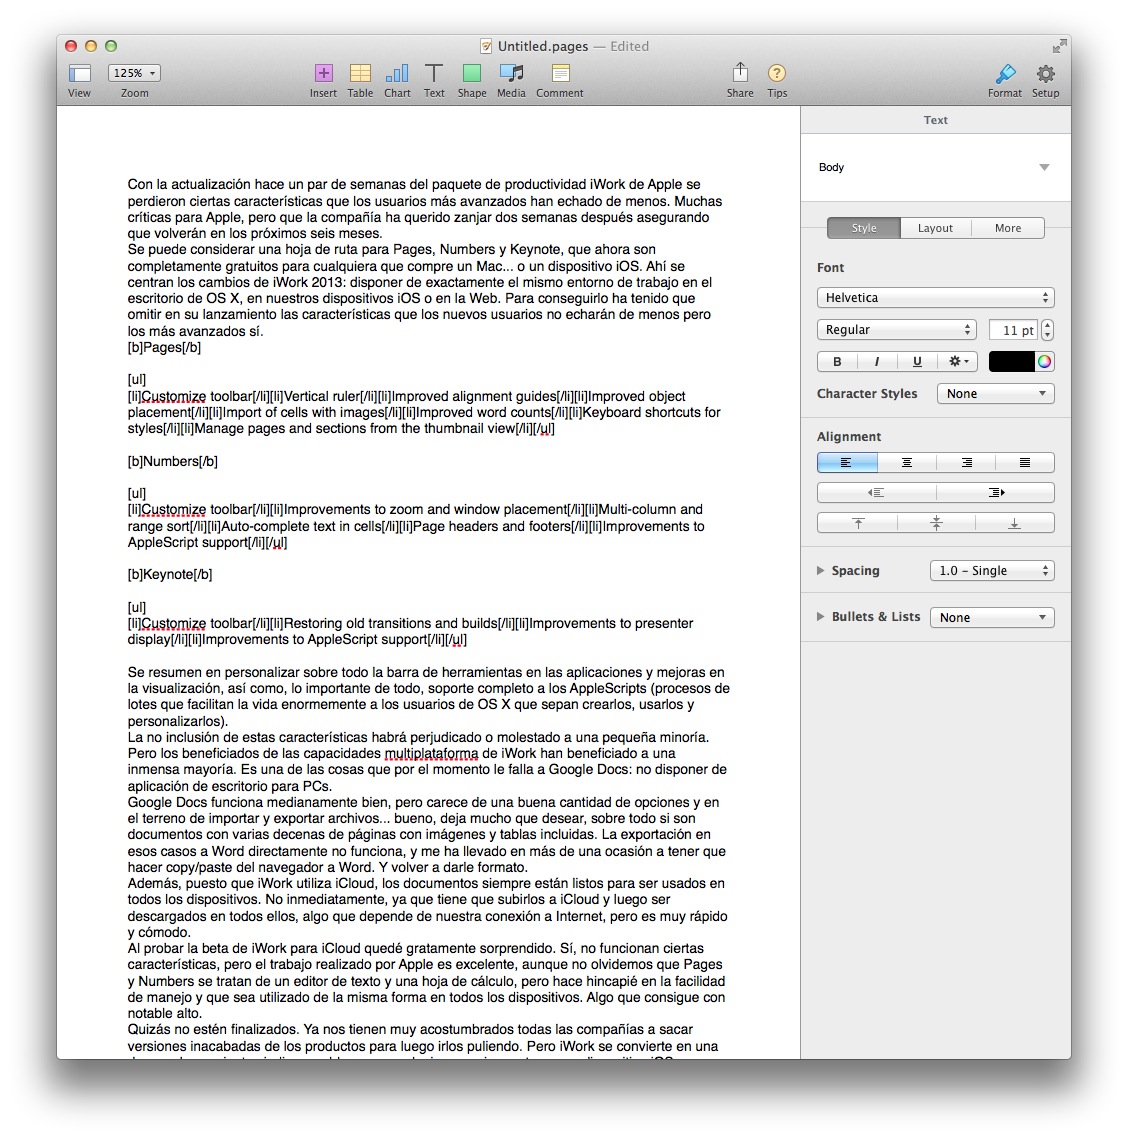1128x1138 pixels.
Task: Toggle underline text formatting
Action: point(917,361)
